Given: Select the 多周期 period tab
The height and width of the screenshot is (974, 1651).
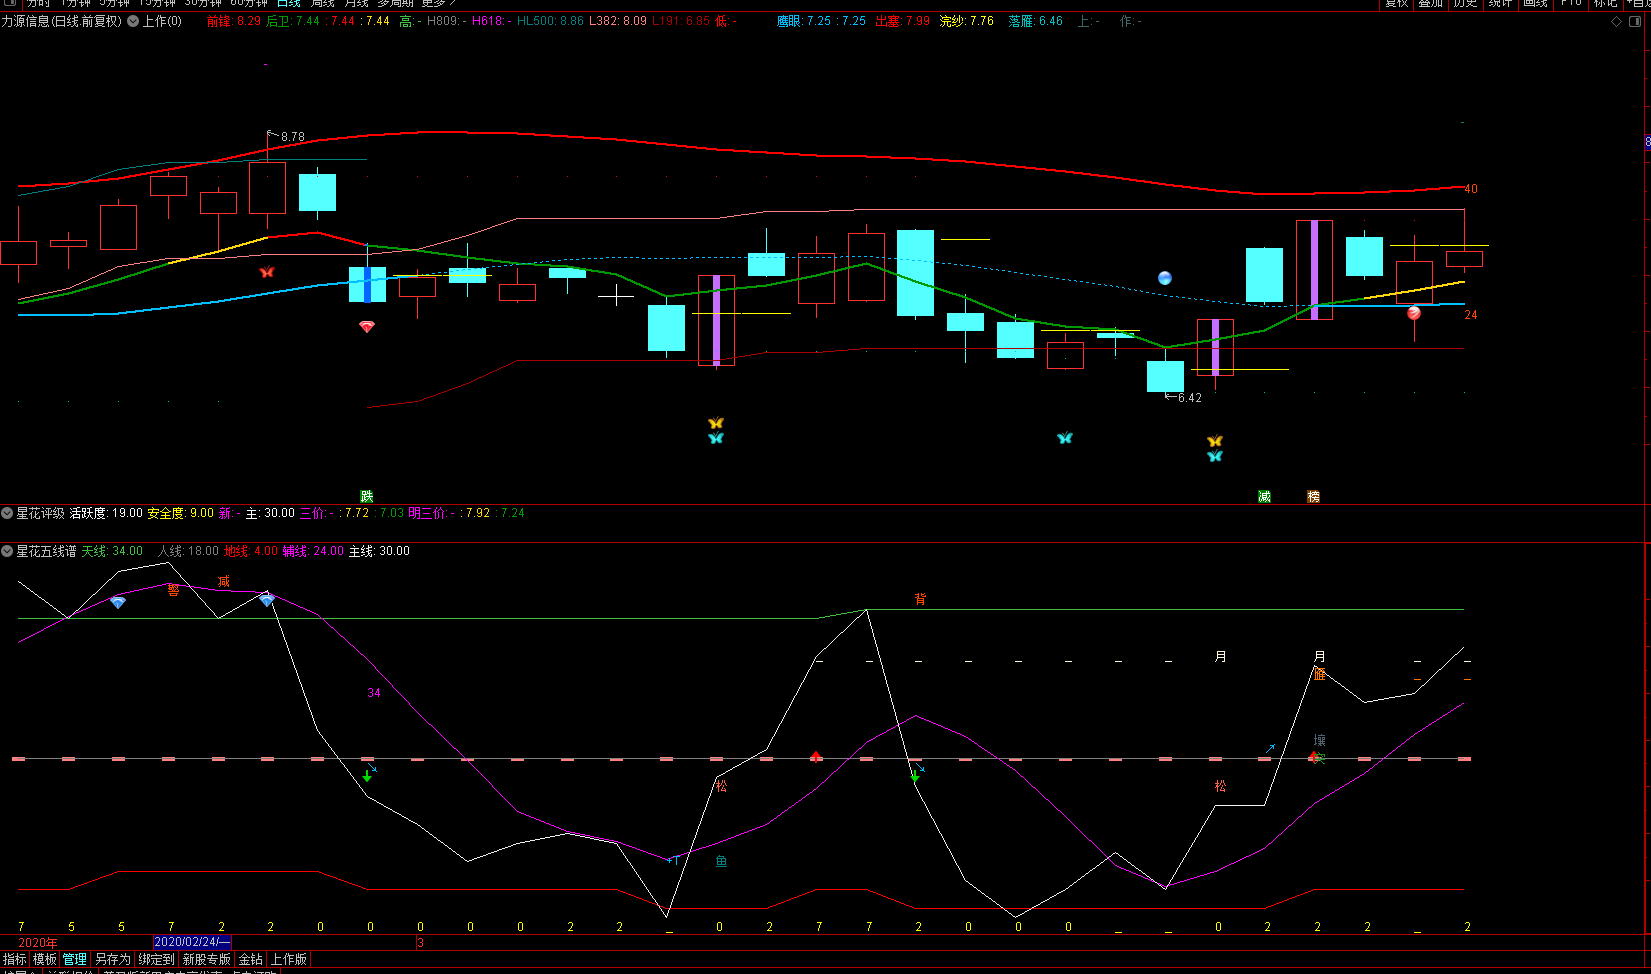Looking at the screenshot, I should 395,4.
